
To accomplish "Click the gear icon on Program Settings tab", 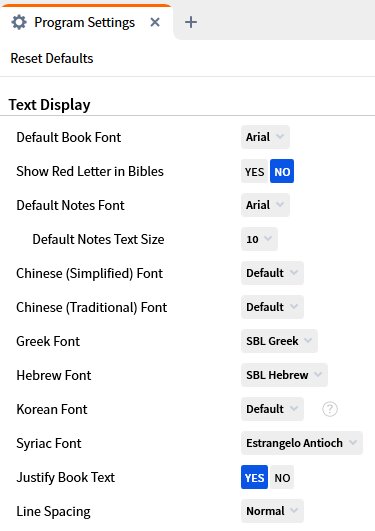I will [19, 23].
